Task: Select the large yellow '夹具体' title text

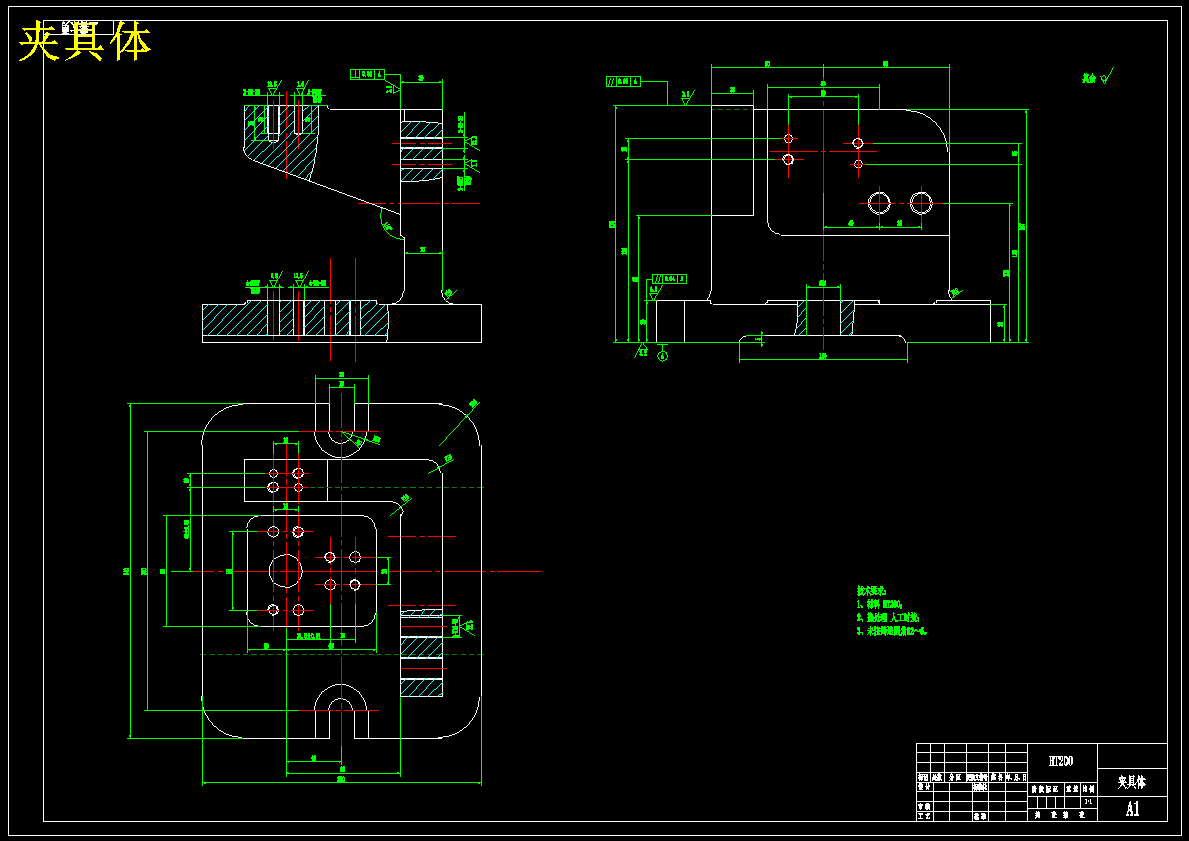Action: (84, 42)
